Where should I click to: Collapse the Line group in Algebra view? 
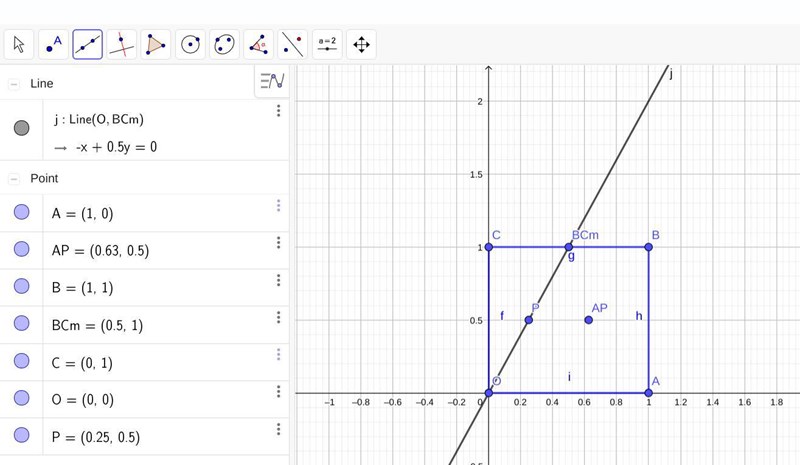[x=14, y=84]
